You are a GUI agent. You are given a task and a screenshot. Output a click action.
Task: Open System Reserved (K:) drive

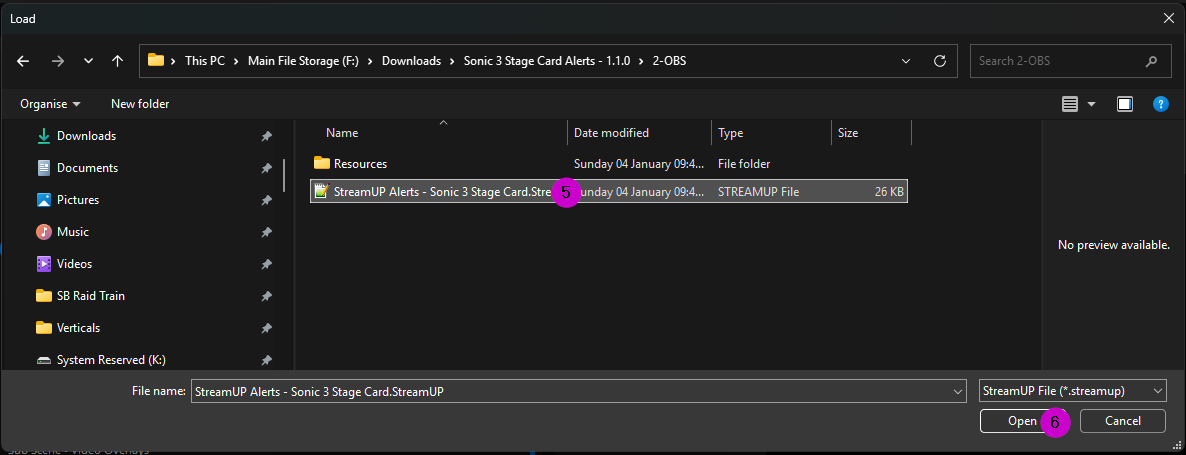(x=111, y=360)
